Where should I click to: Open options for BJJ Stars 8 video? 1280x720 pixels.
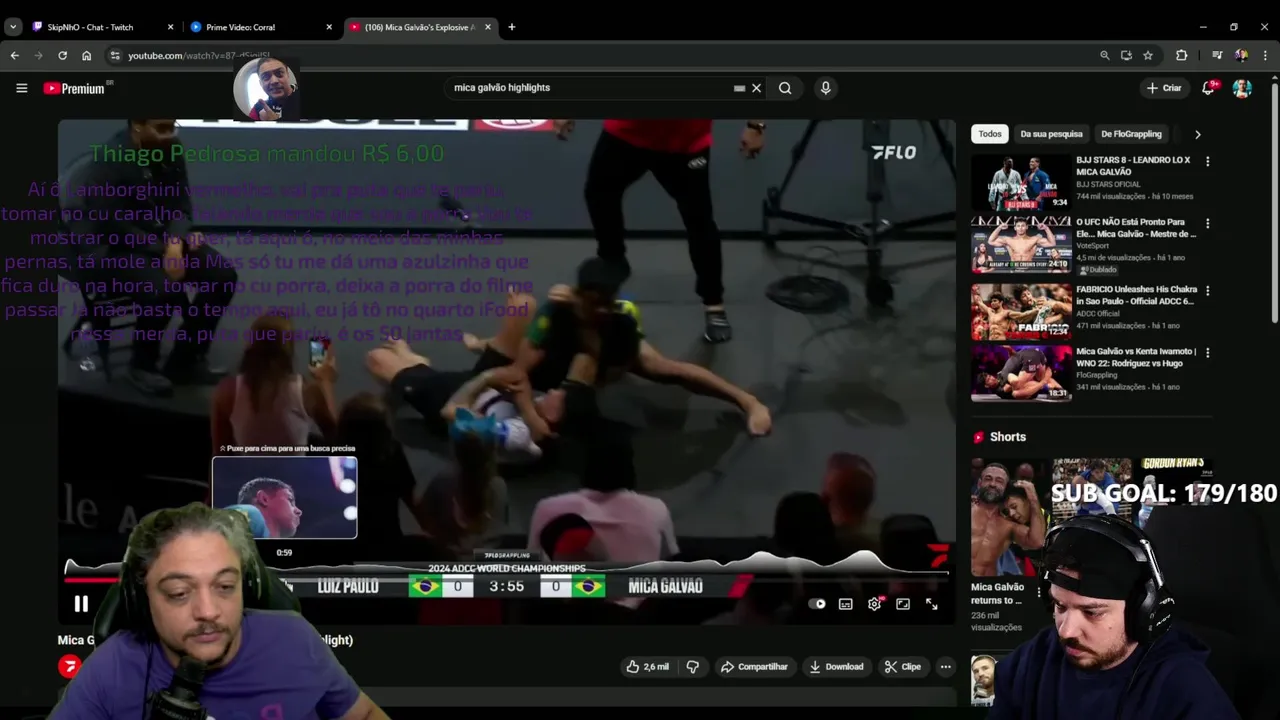point(1207,161)
